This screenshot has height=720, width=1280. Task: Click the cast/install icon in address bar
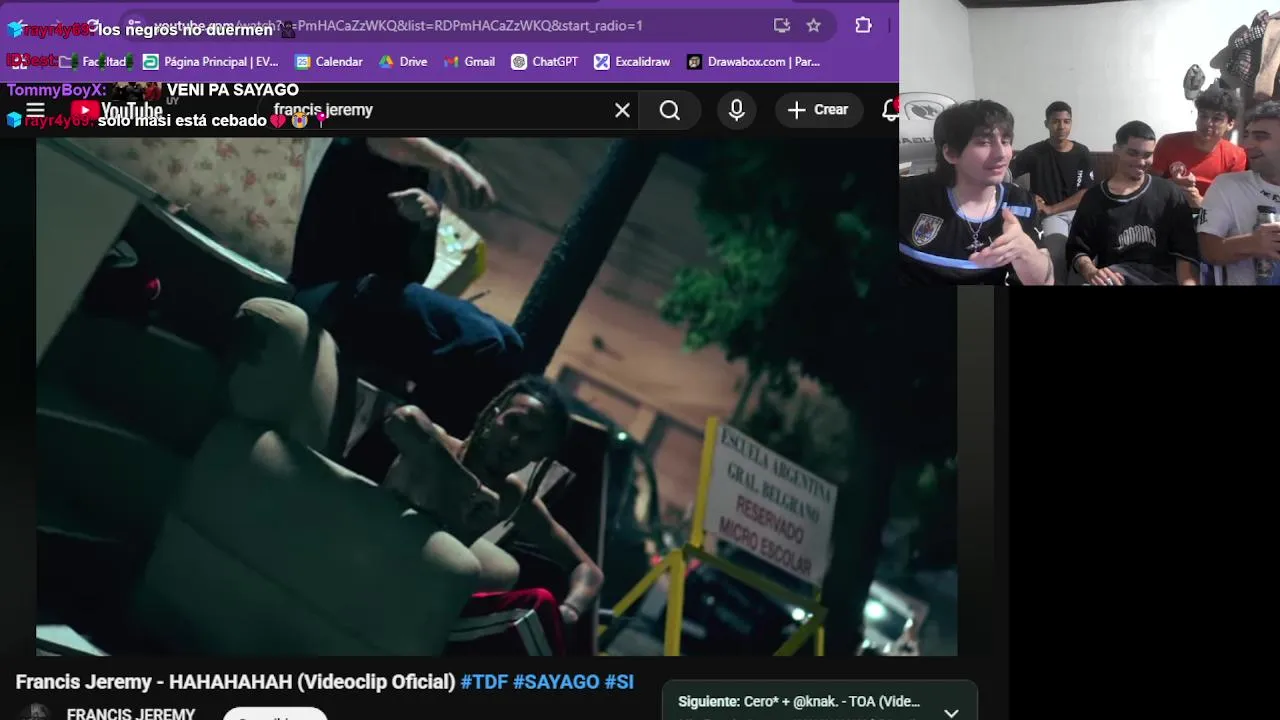pos(782,26)
